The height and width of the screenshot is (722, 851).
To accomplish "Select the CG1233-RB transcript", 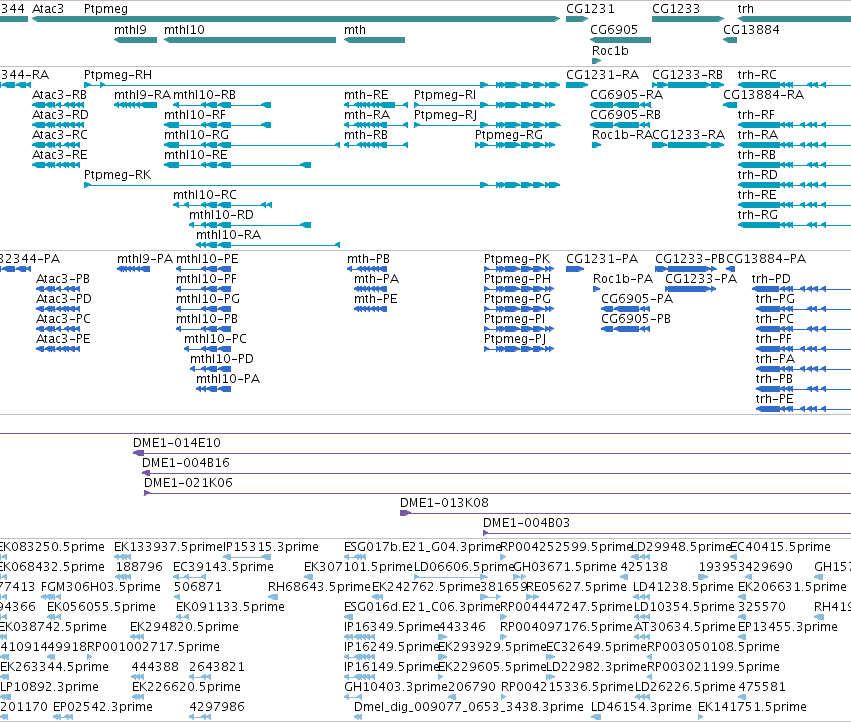I will (x=688, y=85).
